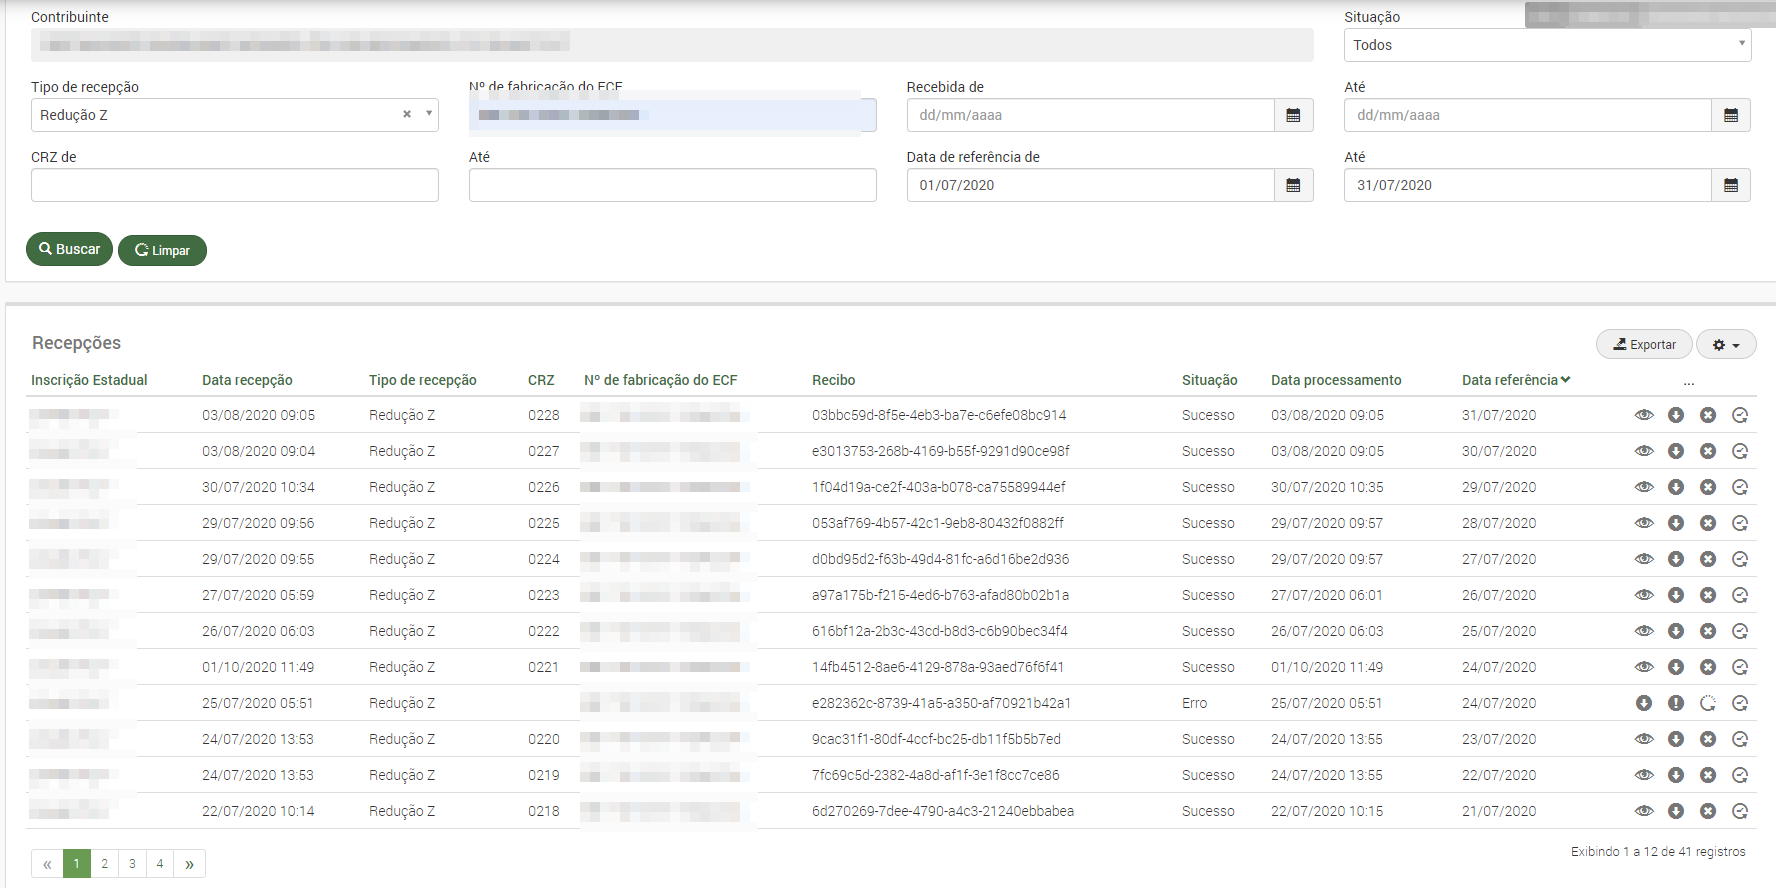1776x888 pixels.
Task: Open the Tipo de recepção combo box
Action: 235,115
